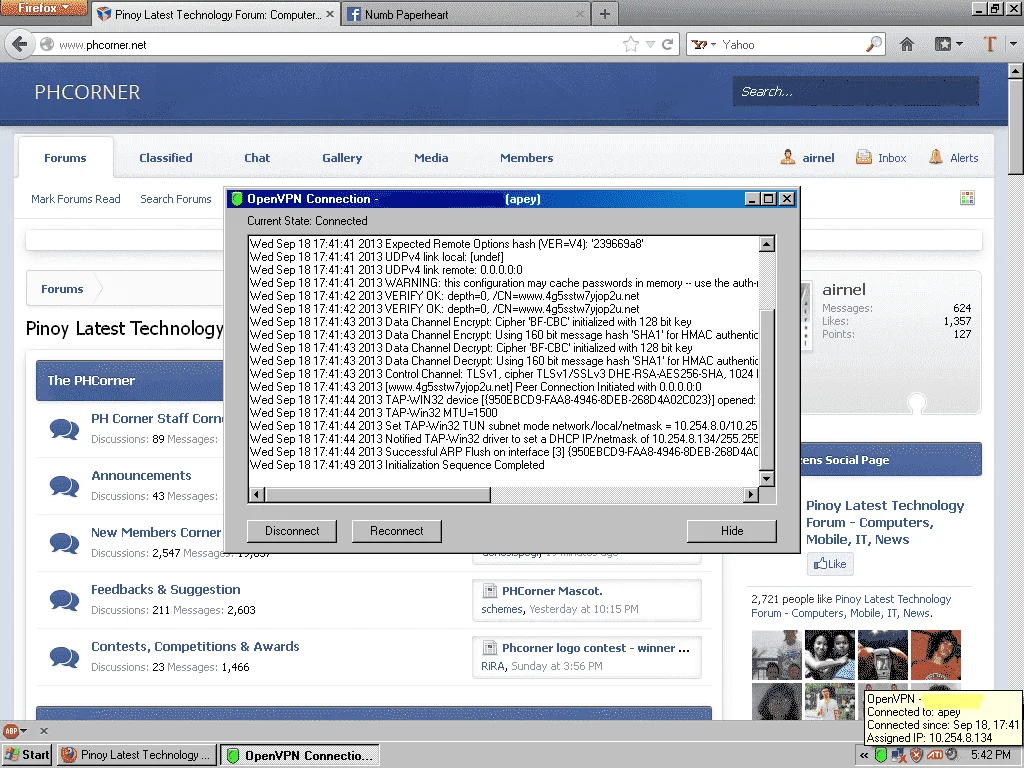This screenshot has height=768, width=1024.
Task: Click the PHCORNER site logo
Action: tap(88, 92)
